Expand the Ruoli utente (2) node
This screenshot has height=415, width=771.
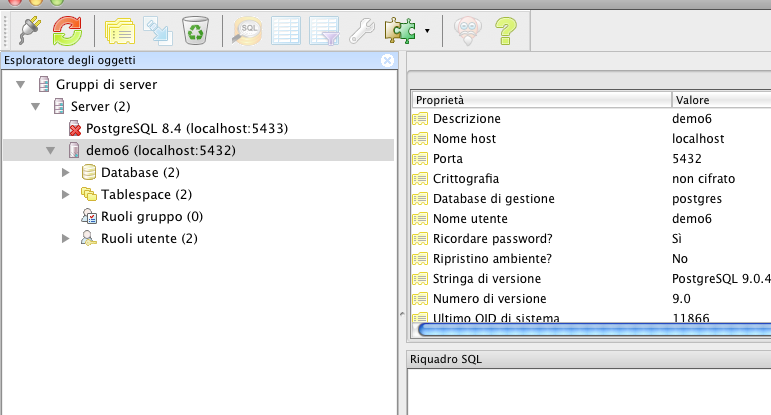65,238
